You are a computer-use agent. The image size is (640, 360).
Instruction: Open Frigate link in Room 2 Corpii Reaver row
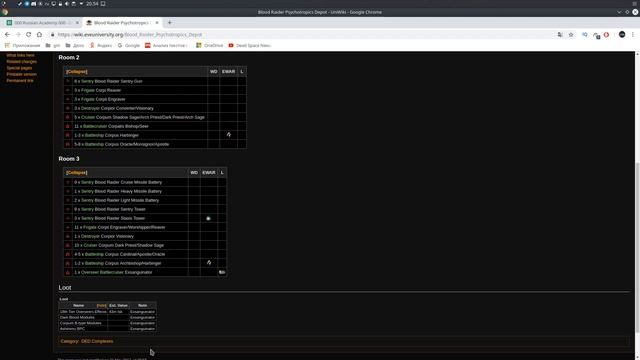(88, 90)
